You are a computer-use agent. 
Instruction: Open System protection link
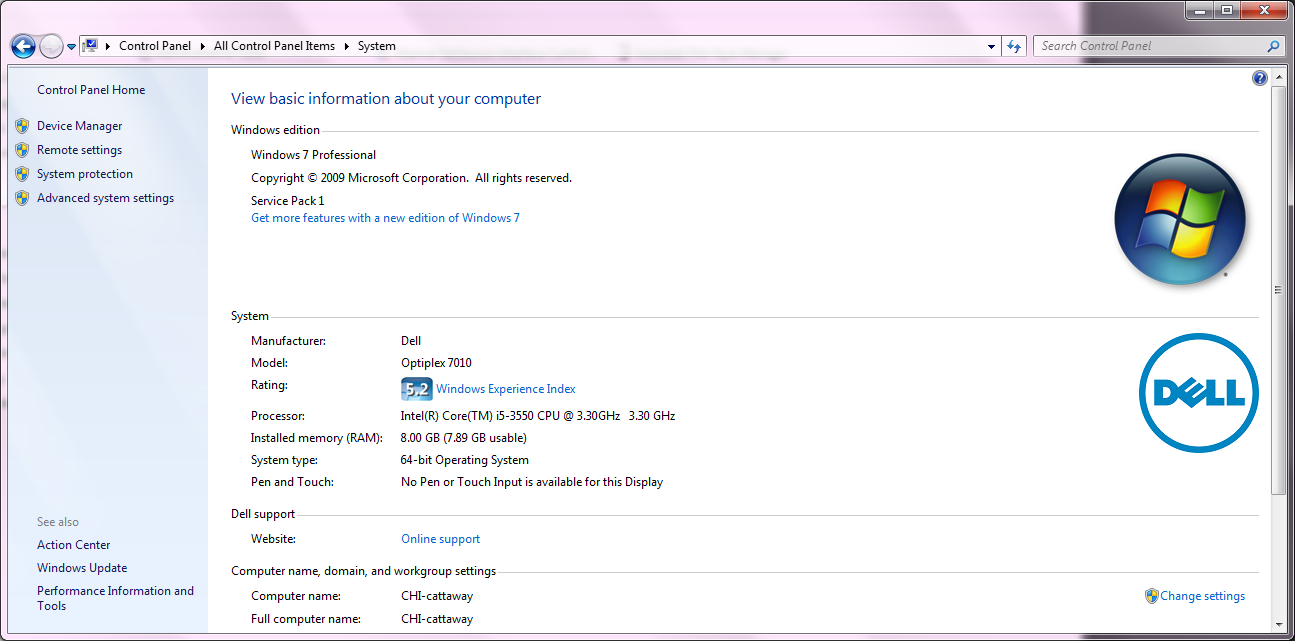coord(85,174)
